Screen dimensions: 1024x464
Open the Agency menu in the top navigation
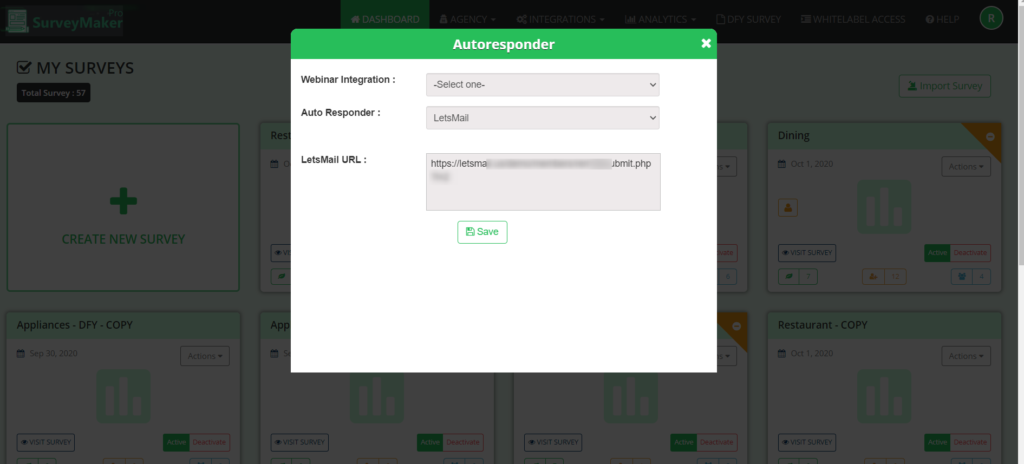pos(468,20)
